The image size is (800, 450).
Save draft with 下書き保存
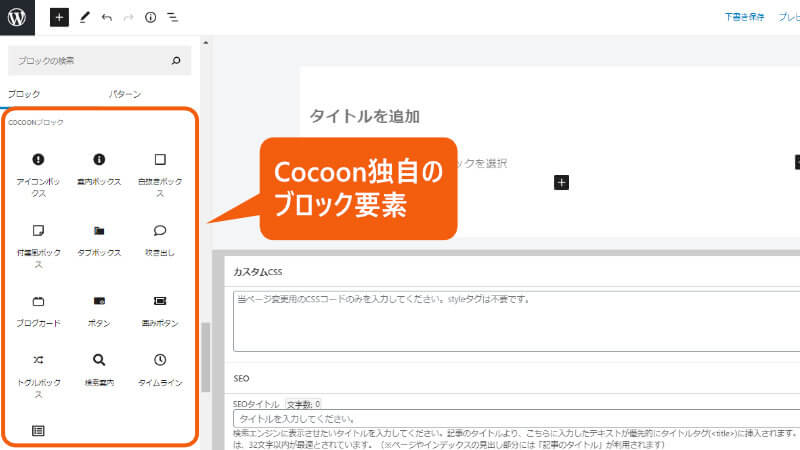pyautogui.click(x=744, y=17)
